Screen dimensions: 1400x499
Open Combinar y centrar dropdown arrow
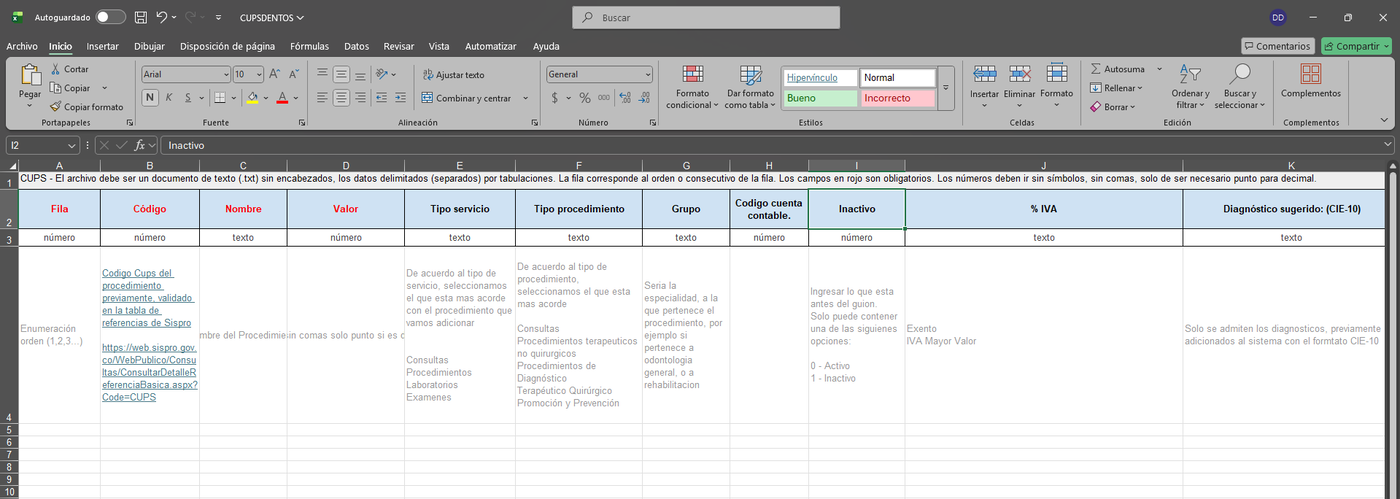coord(525,98)
